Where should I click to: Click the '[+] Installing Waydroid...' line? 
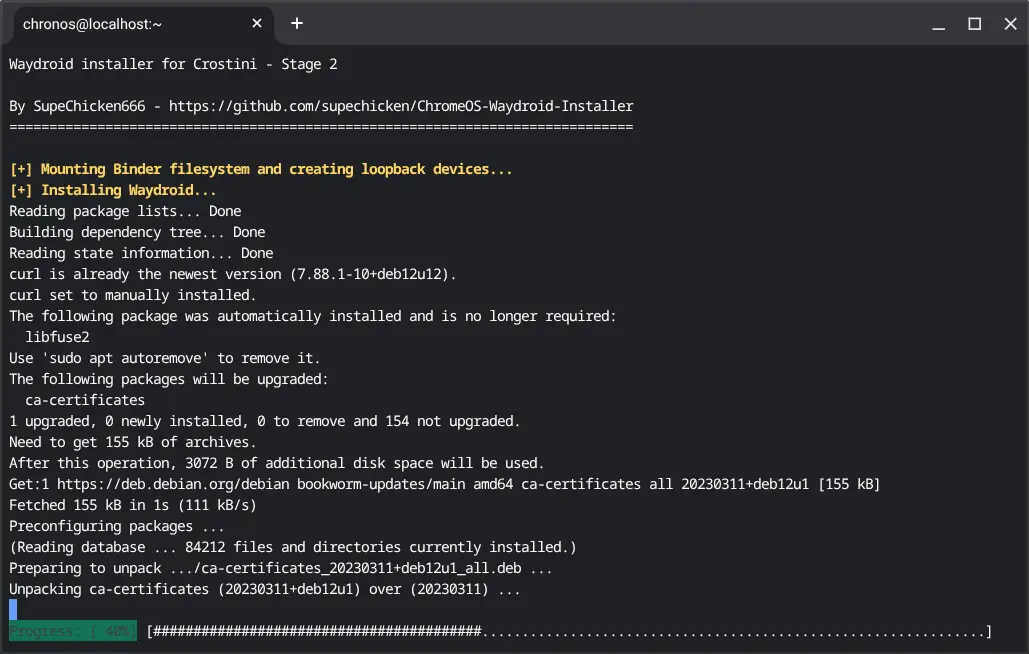coord(113,190)
